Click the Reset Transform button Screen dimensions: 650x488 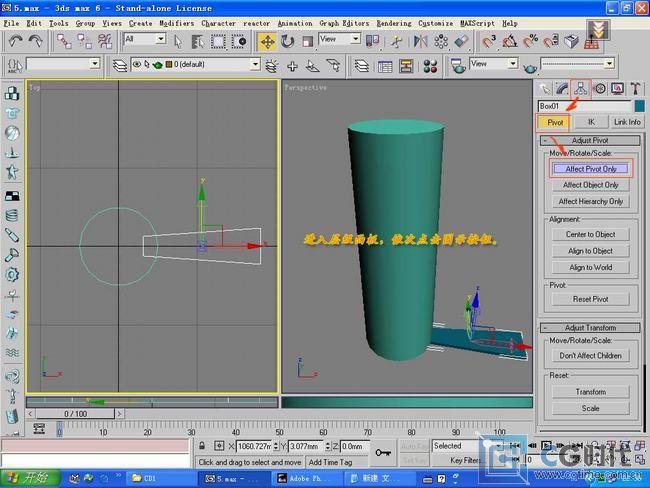coord(591,392)
